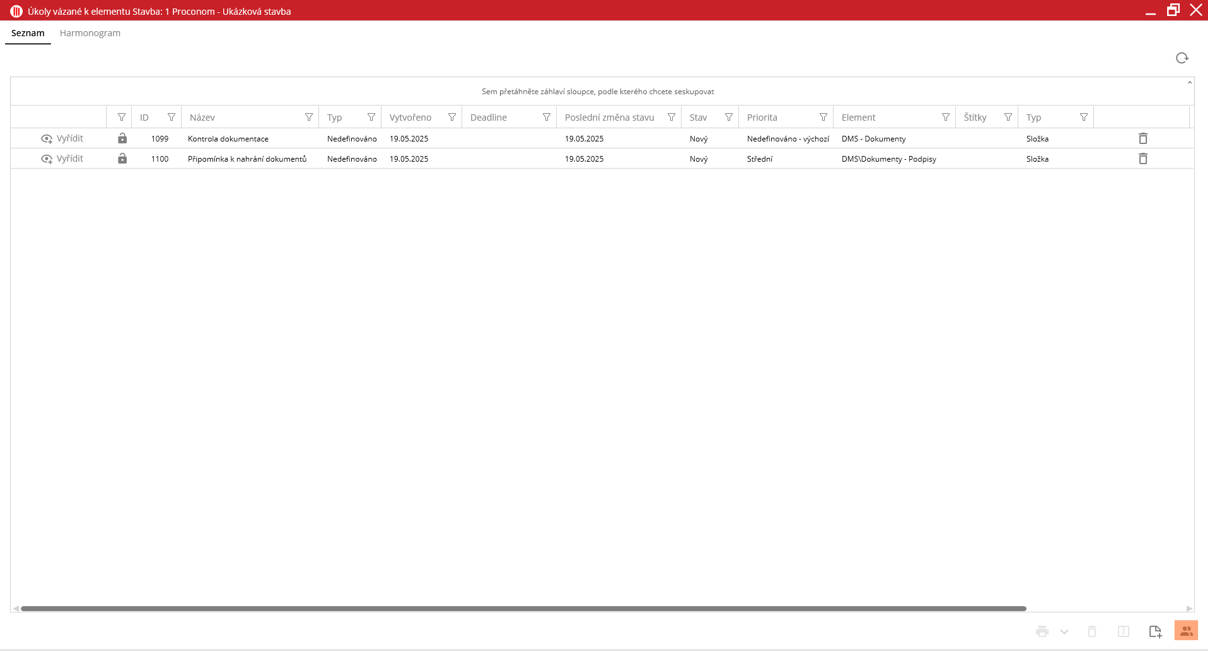Expand the print options chevron arrow
This screenshot has height=651, width=1208.
[1064, 632]
